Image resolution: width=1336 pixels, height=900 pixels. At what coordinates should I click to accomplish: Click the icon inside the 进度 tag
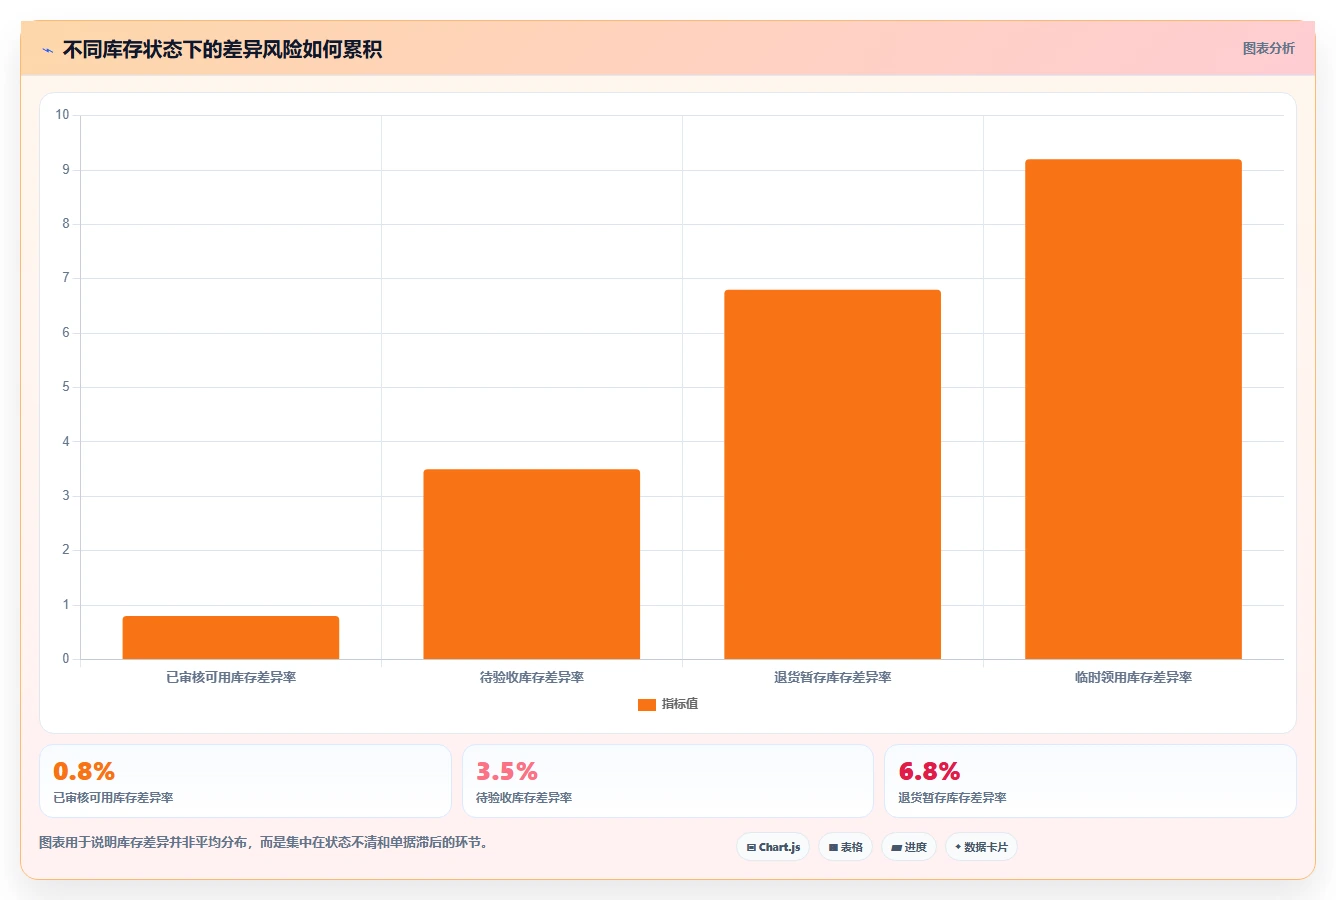pos(896,847)
